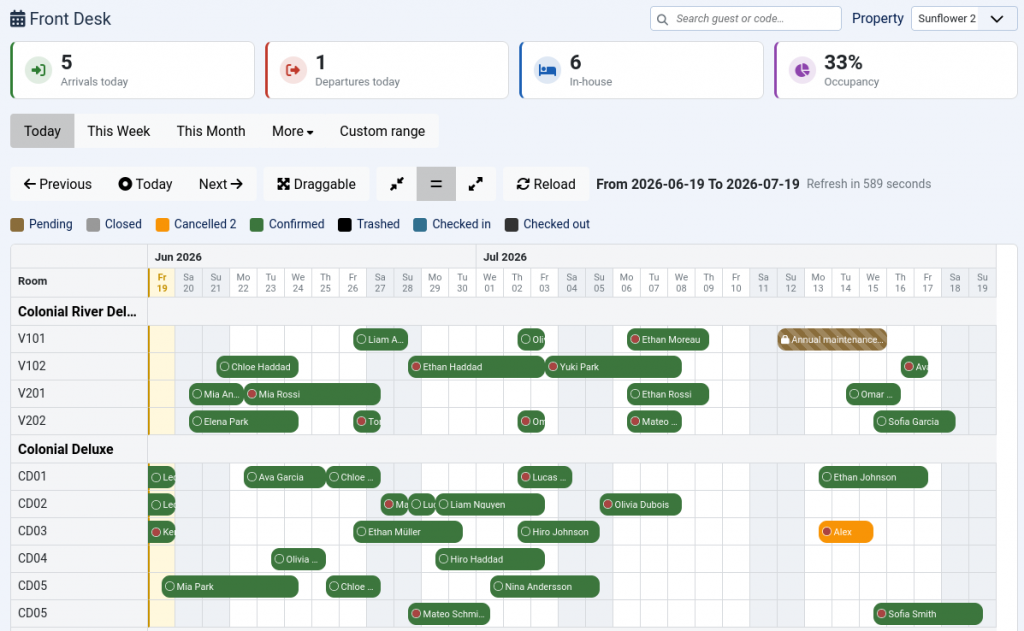
Task: Toggle the Confirmed status filter
Action: coord(287,224)
